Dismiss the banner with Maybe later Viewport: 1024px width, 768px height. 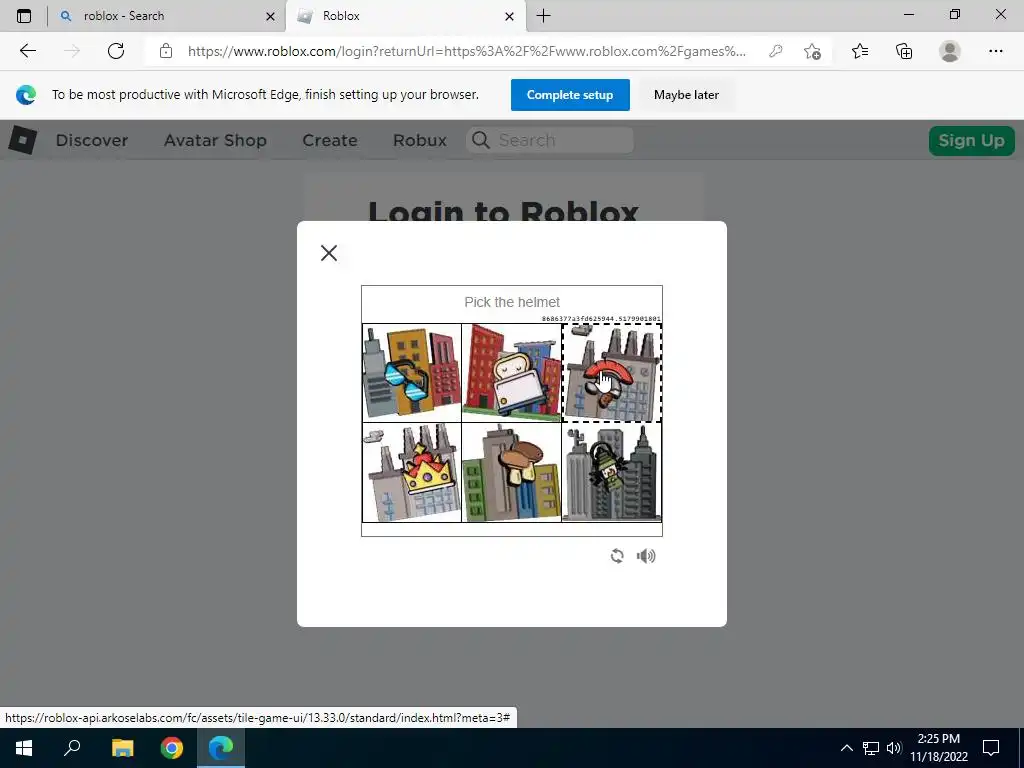coord(686,95)
